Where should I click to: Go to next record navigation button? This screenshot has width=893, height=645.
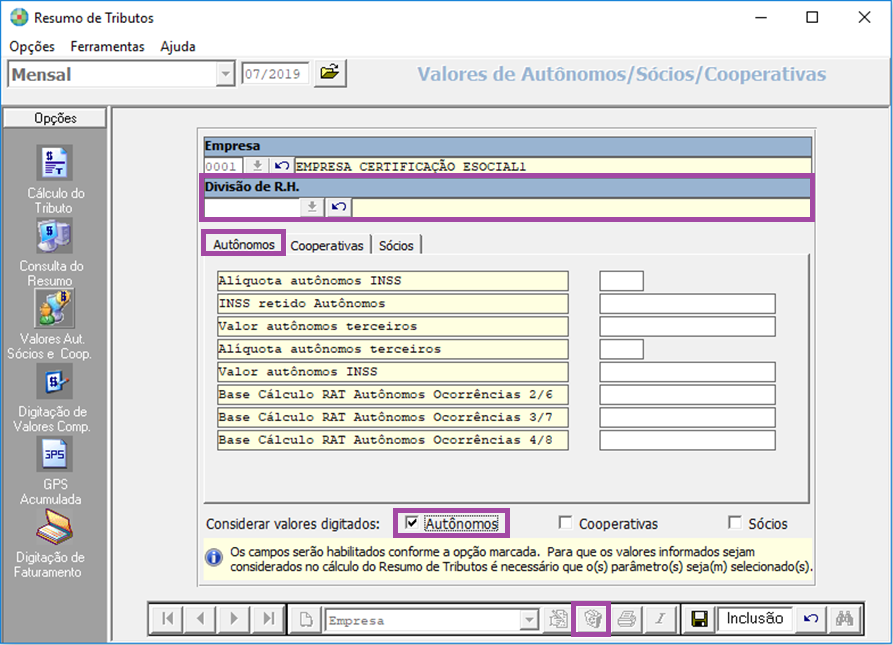coord(234,618)
